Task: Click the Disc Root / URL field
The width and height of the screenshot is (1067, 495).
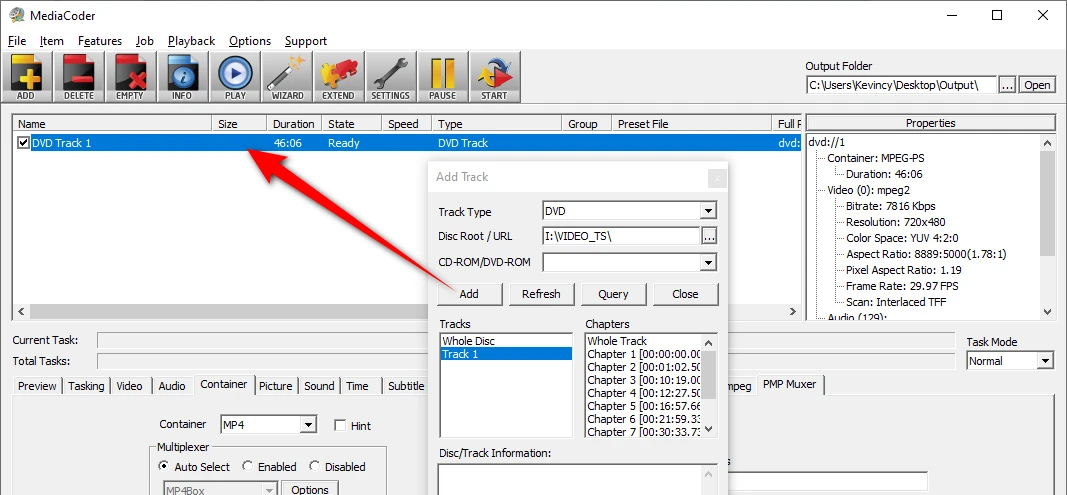Action: click(621, 236)
